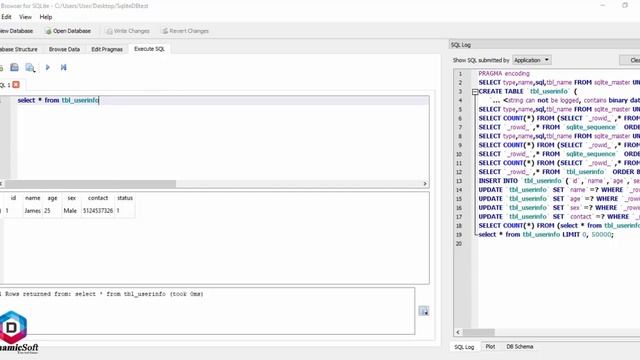This screenshot has height=360, width=640.
Task: Click Revert Changes toolbar button
Action: pos(185,31)
